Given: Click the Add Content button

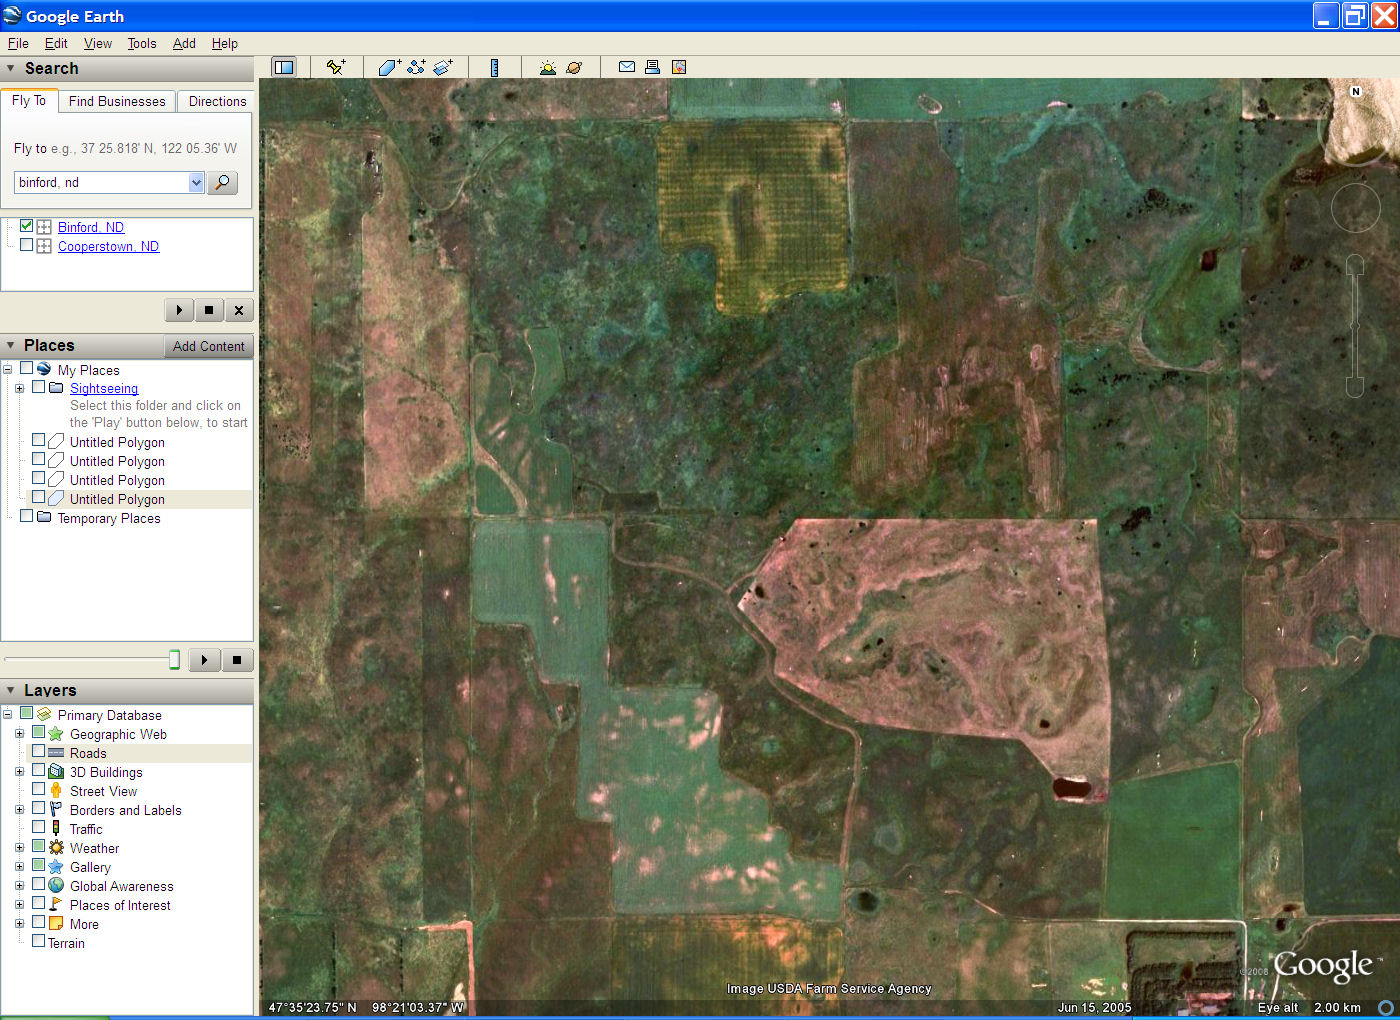Looking at the screenshot, I should [x=208, y=346].
